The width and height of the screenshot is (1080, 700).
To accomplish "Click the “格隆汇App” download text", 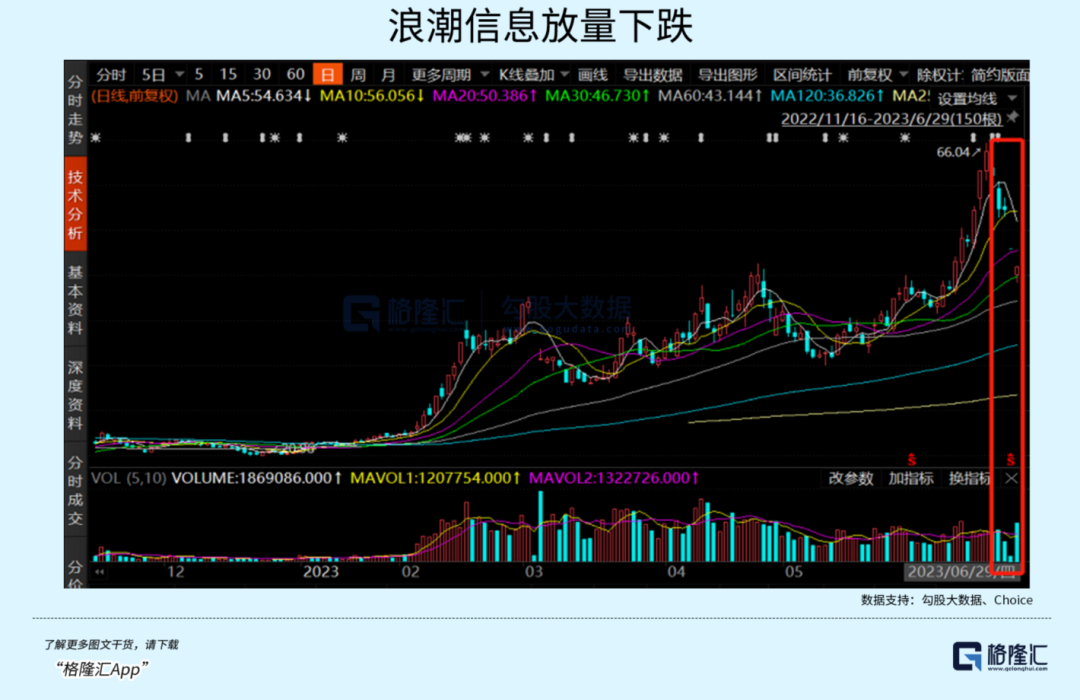I will pos(102,669).
